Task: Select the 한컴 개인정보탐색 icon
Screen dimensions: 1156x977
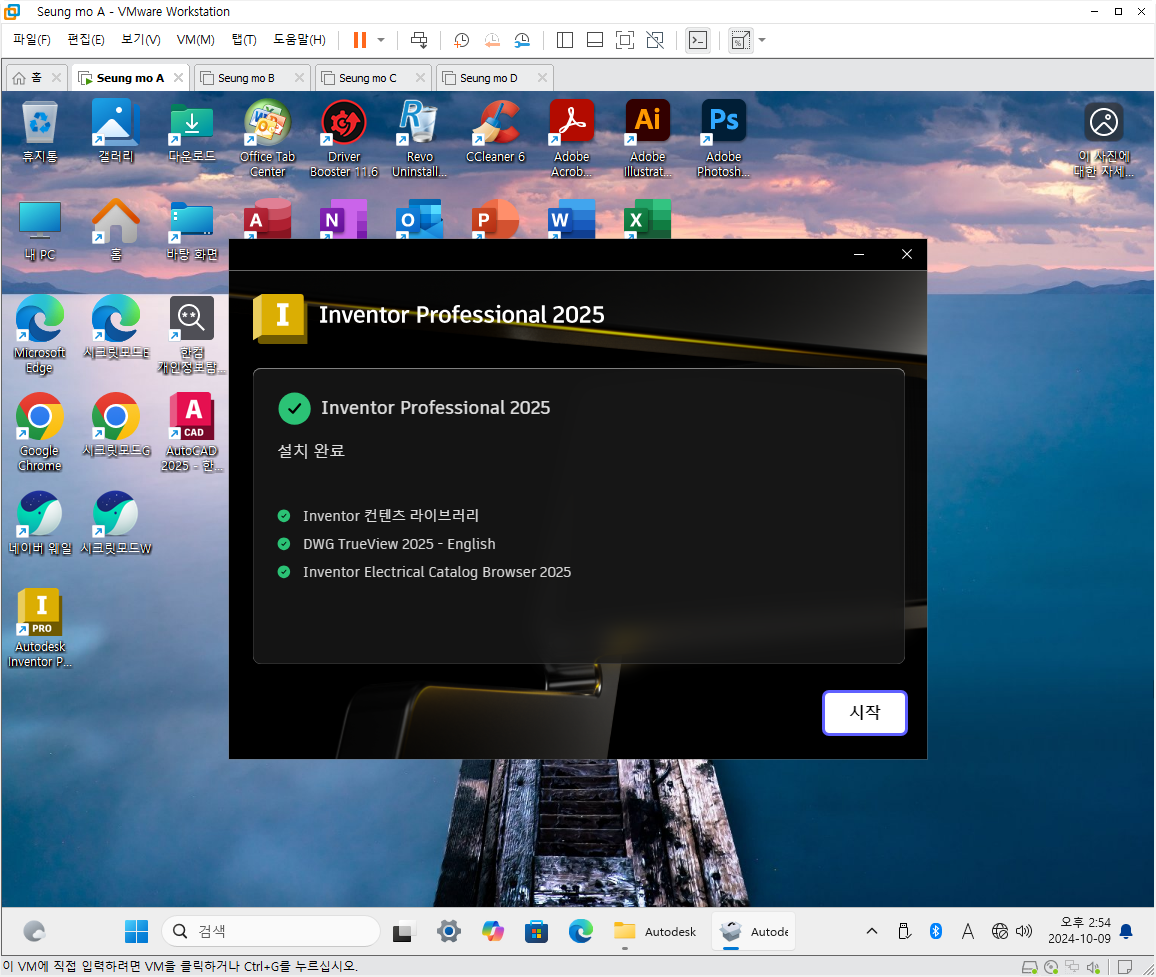Action: (x=192, y=335)
